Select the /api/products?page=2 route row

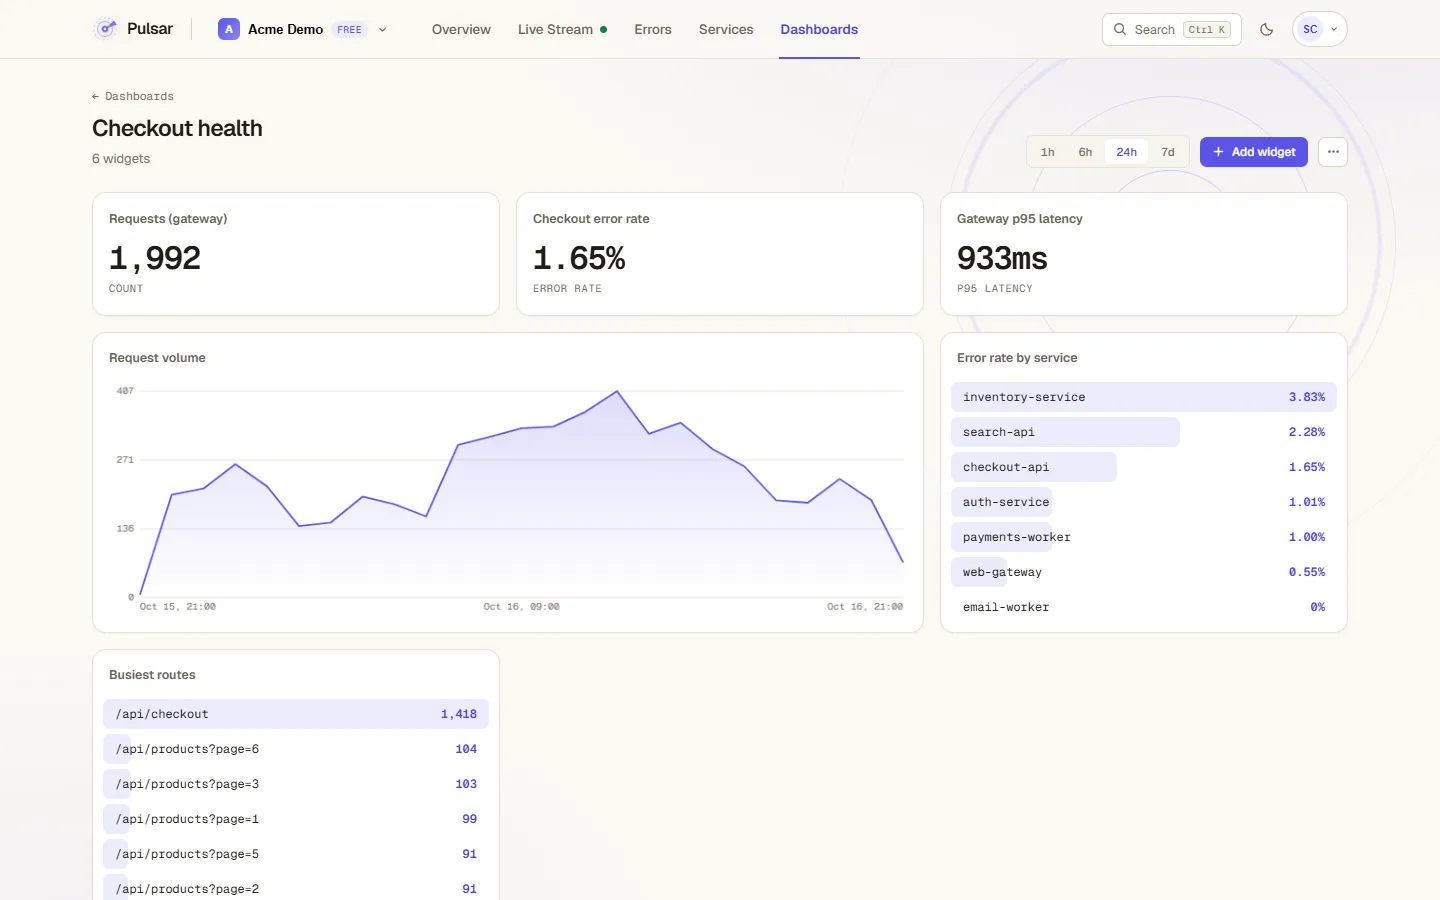point(296,889)
